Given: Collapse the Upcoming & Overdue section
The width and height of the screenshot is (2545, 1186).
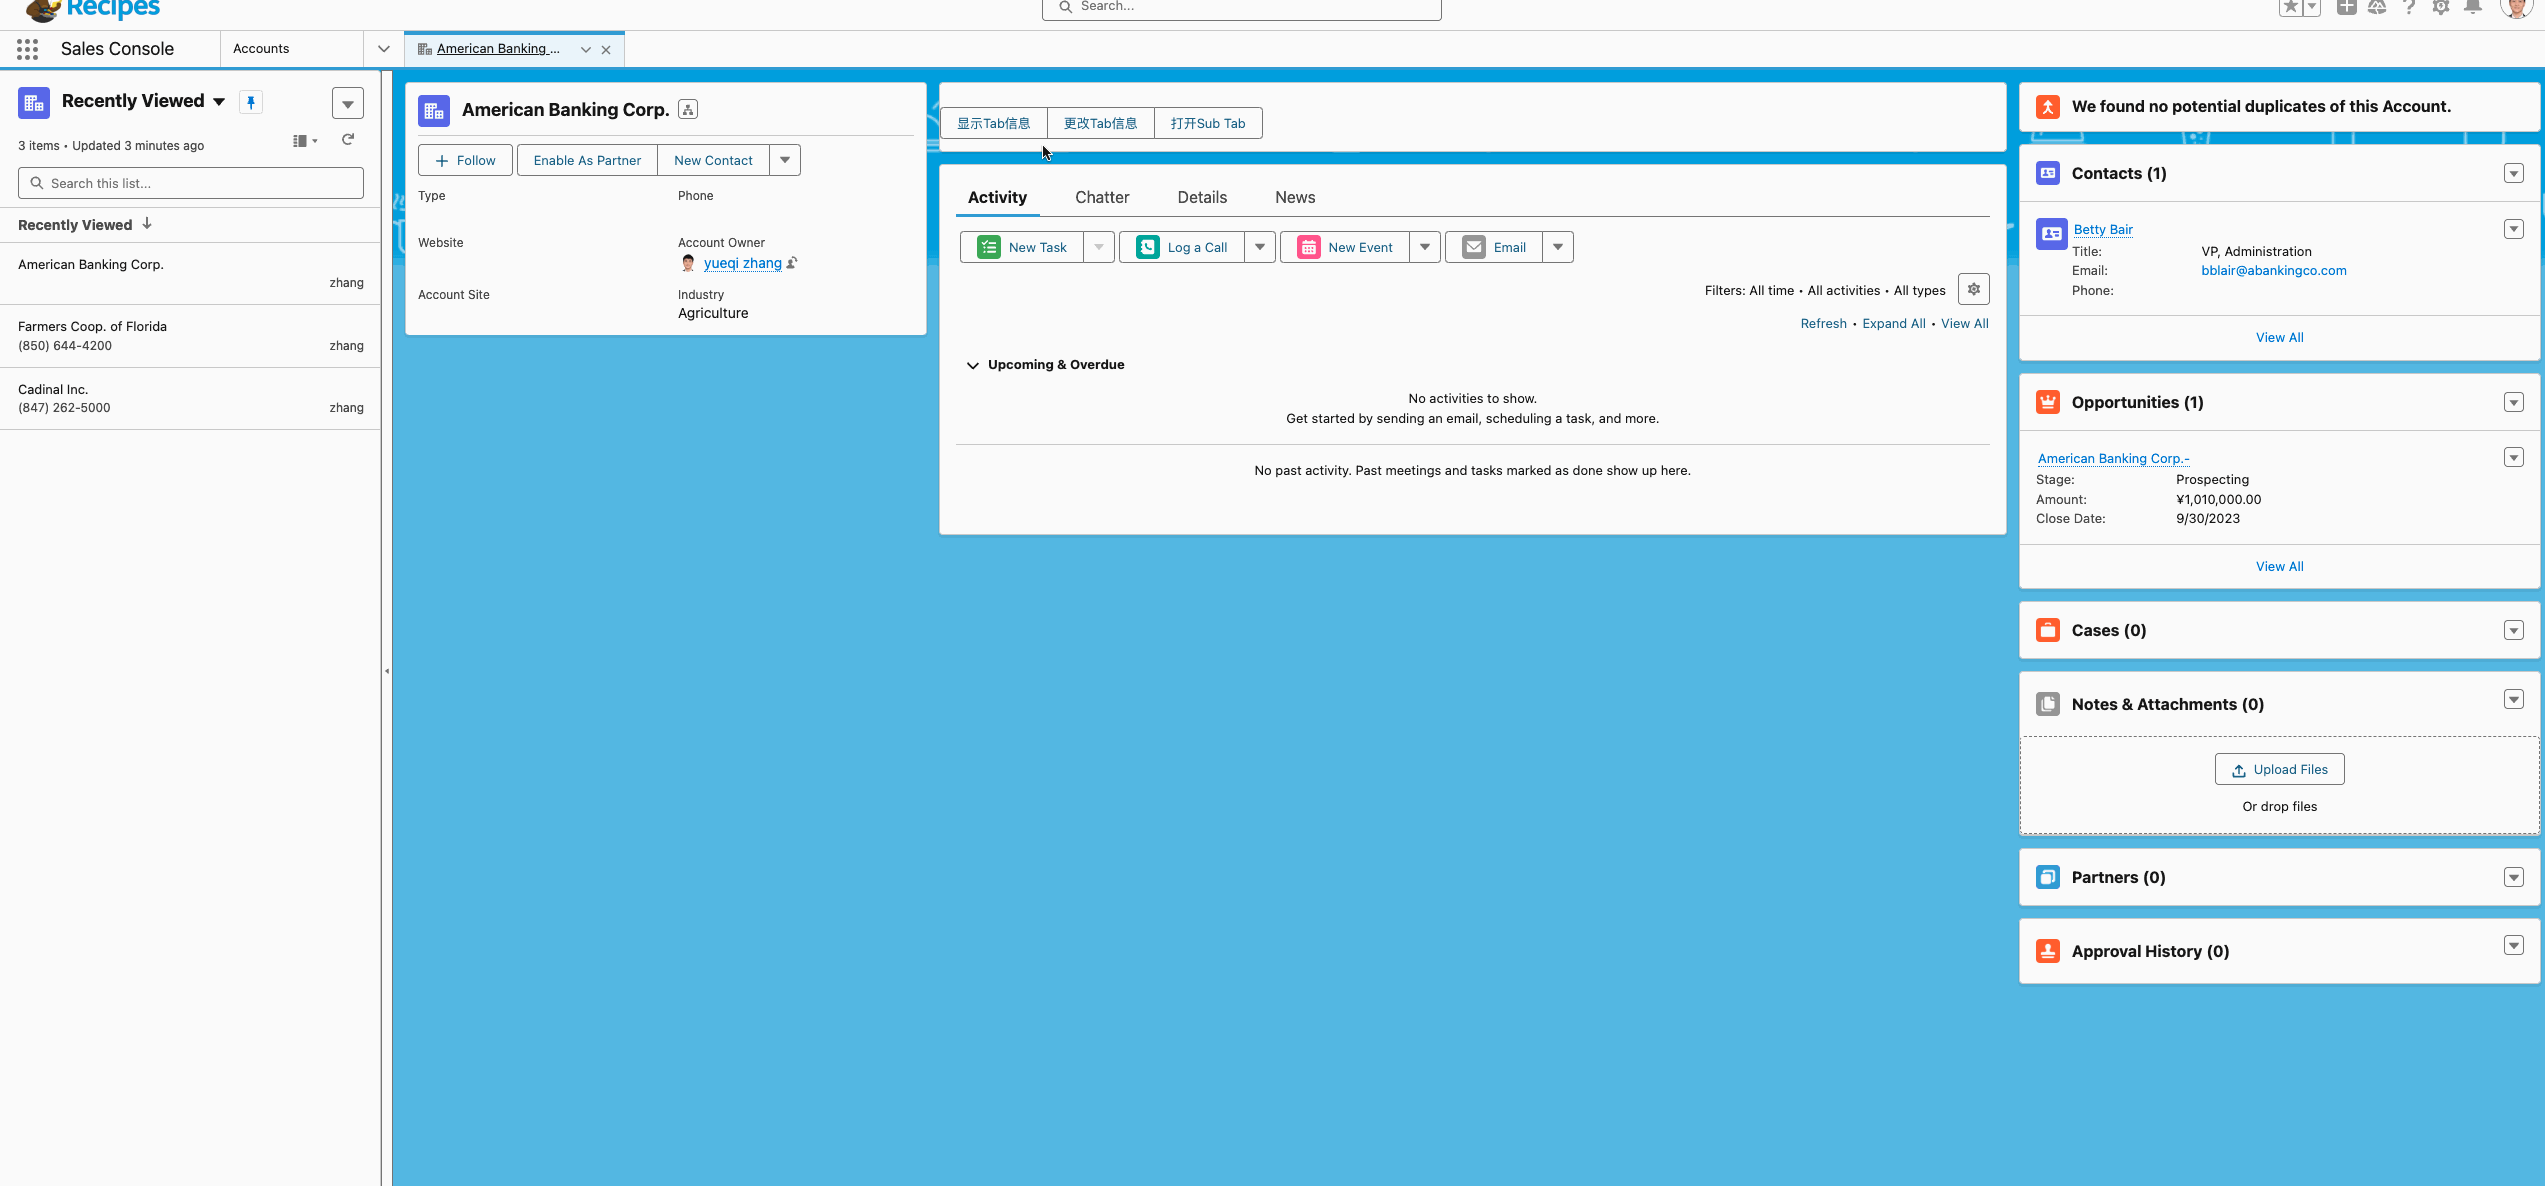Looking at the screenshot, I should [972, 365].
